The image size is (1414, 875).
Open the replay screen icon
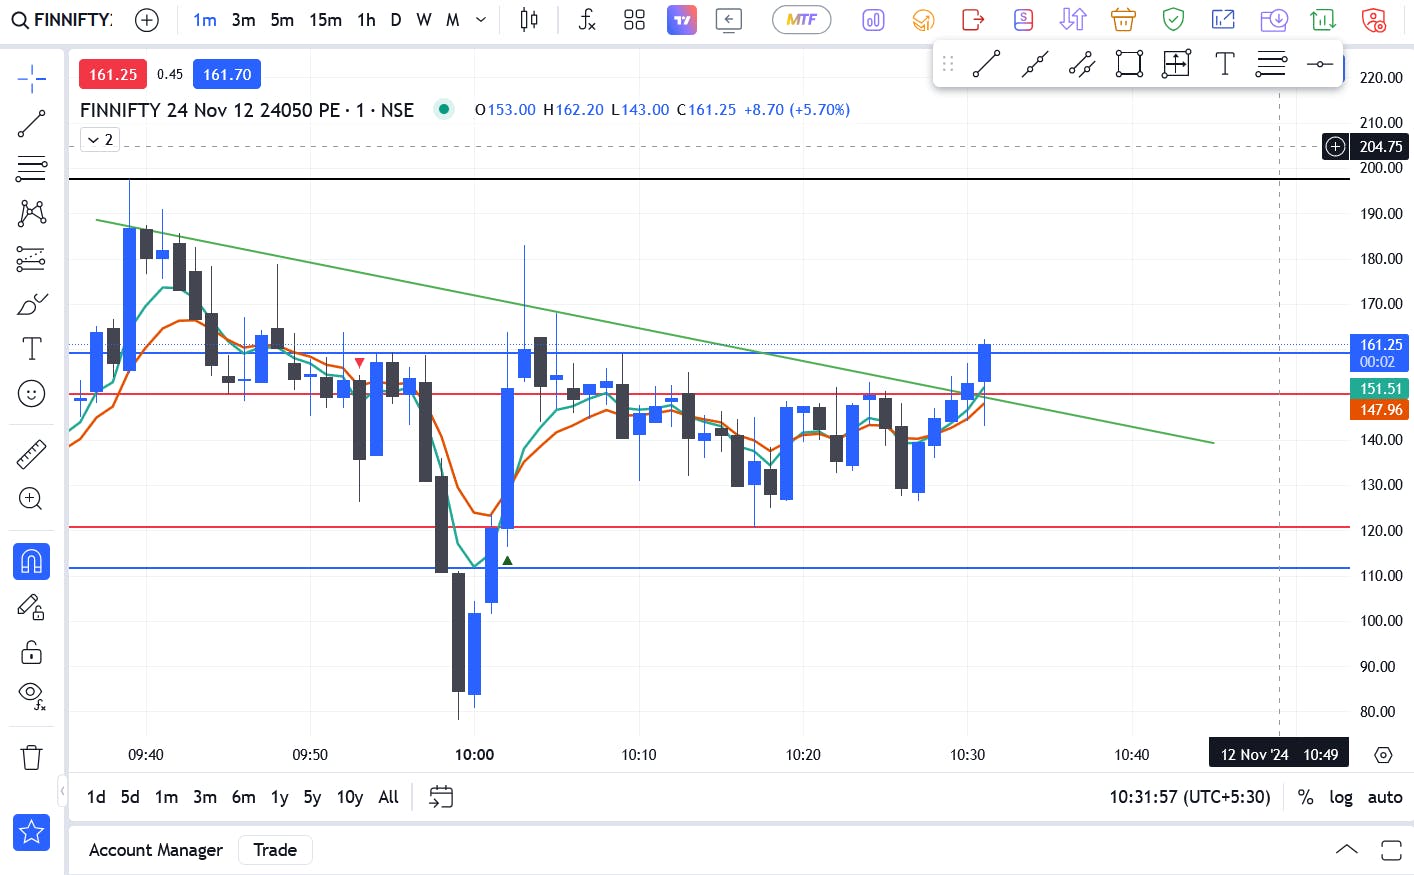coord(729,20)
